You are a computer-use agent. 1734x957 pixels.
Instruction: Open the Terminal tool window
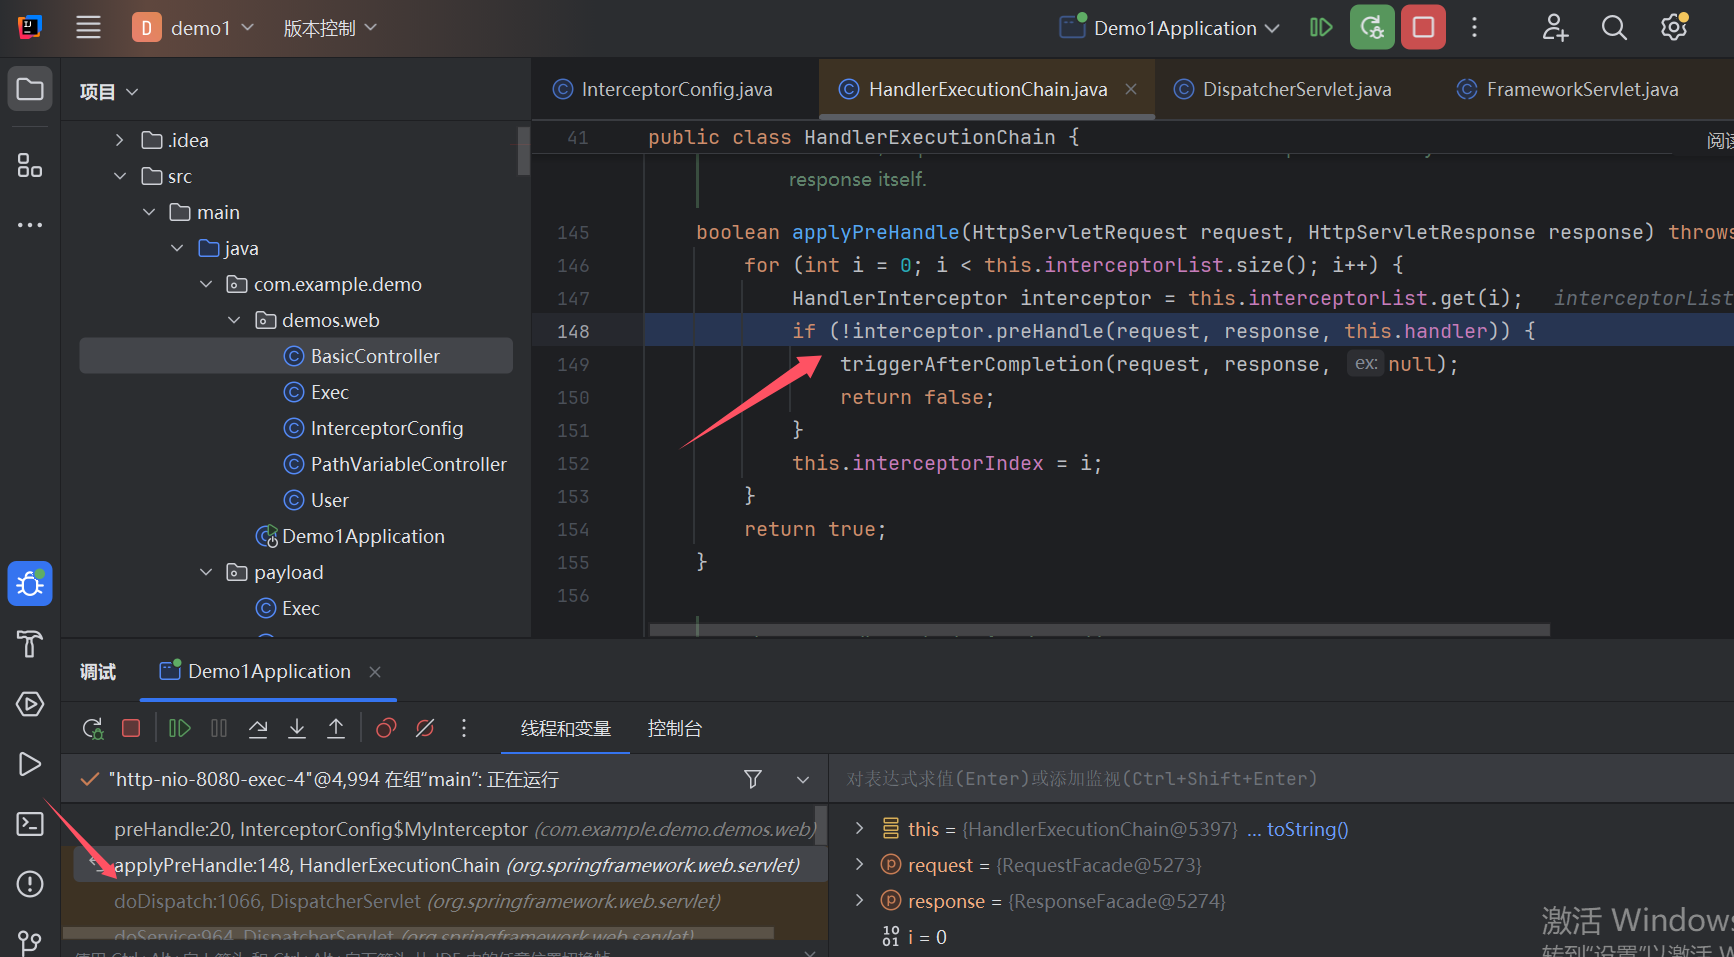coord(30,824)
